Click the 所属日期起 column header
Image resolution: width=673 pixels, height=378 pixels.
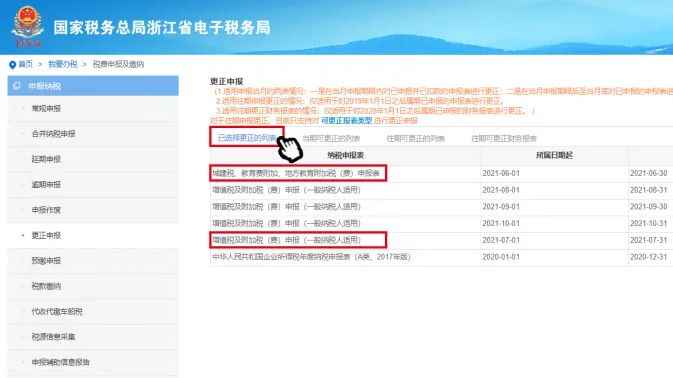click(x=554, y=155)
